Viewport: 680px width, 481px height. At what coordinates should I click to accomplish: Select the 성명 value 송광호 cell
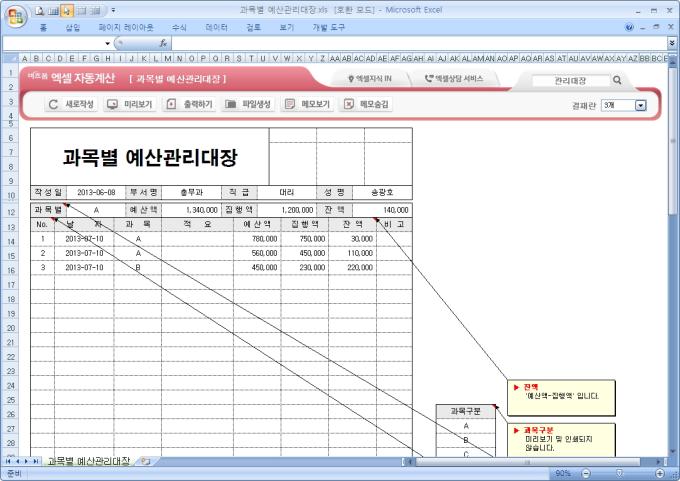click(x=382, y=192)
